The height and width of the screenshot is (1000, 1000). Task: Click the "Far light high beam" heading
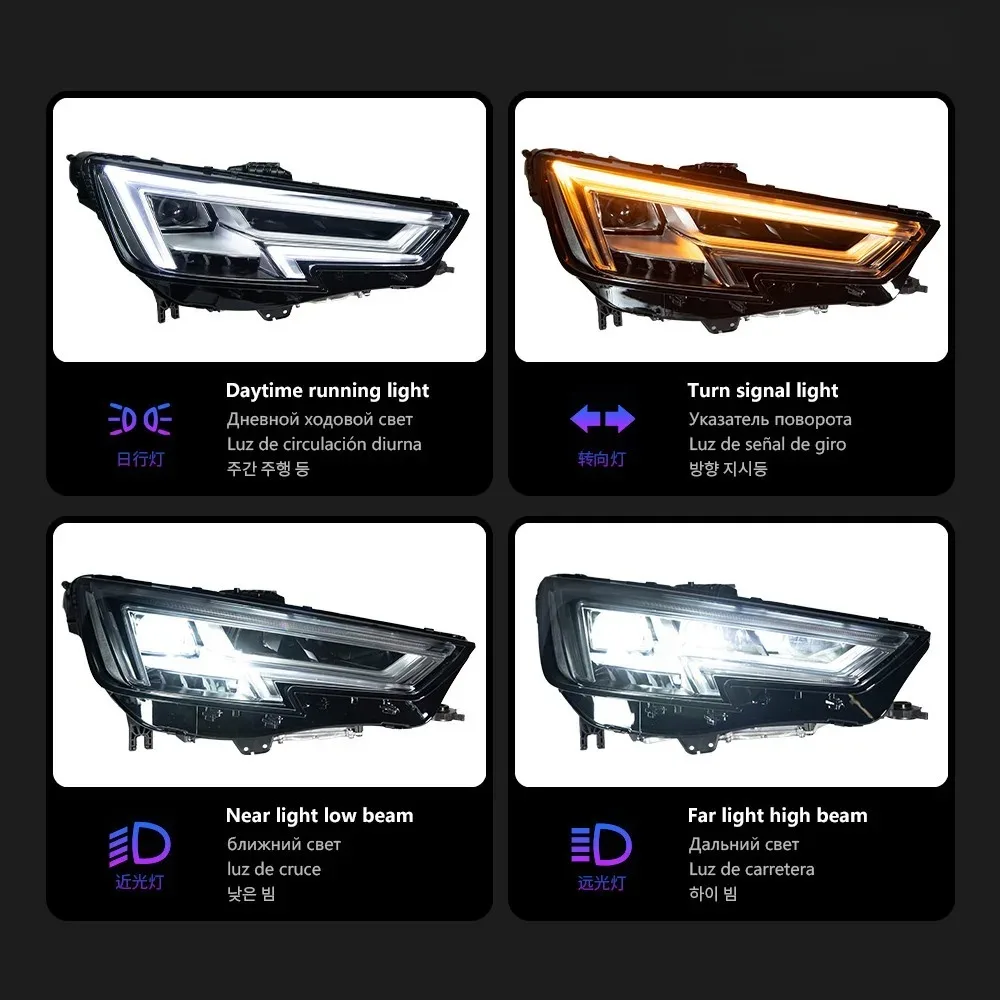(777, 815)
